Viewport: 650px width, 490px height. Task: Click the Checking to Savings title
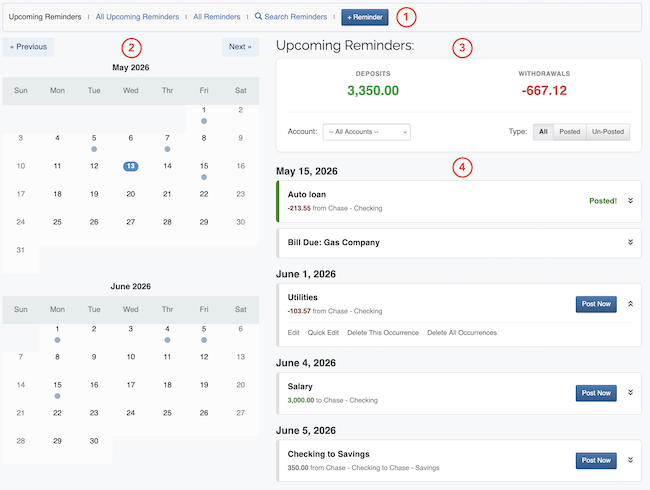[x=328, y=454]
